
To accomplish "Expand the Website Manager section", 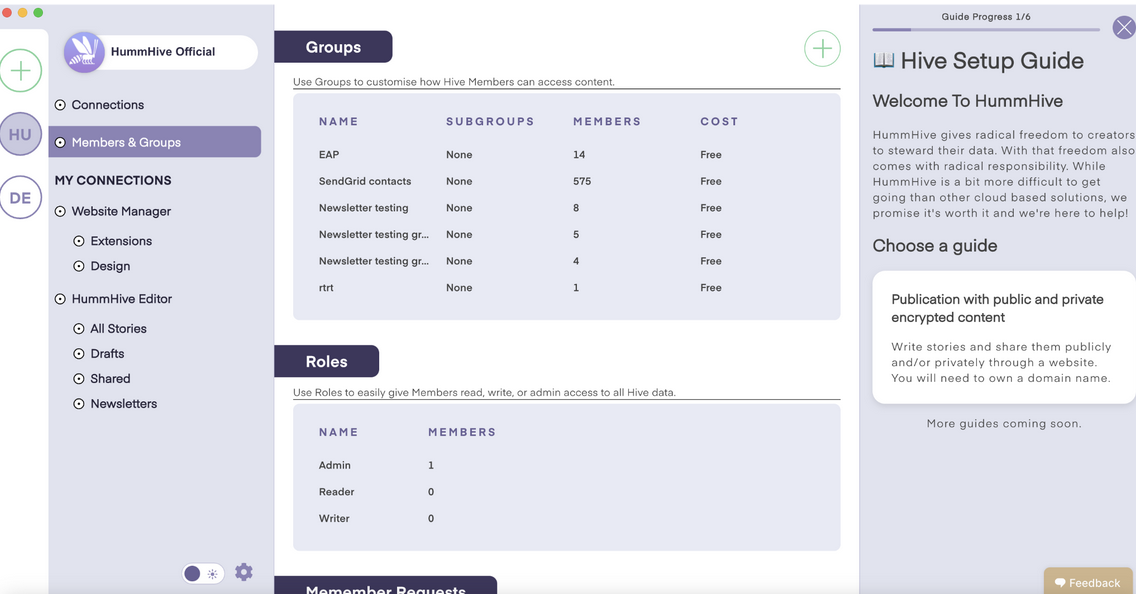I will click(61, 212).
